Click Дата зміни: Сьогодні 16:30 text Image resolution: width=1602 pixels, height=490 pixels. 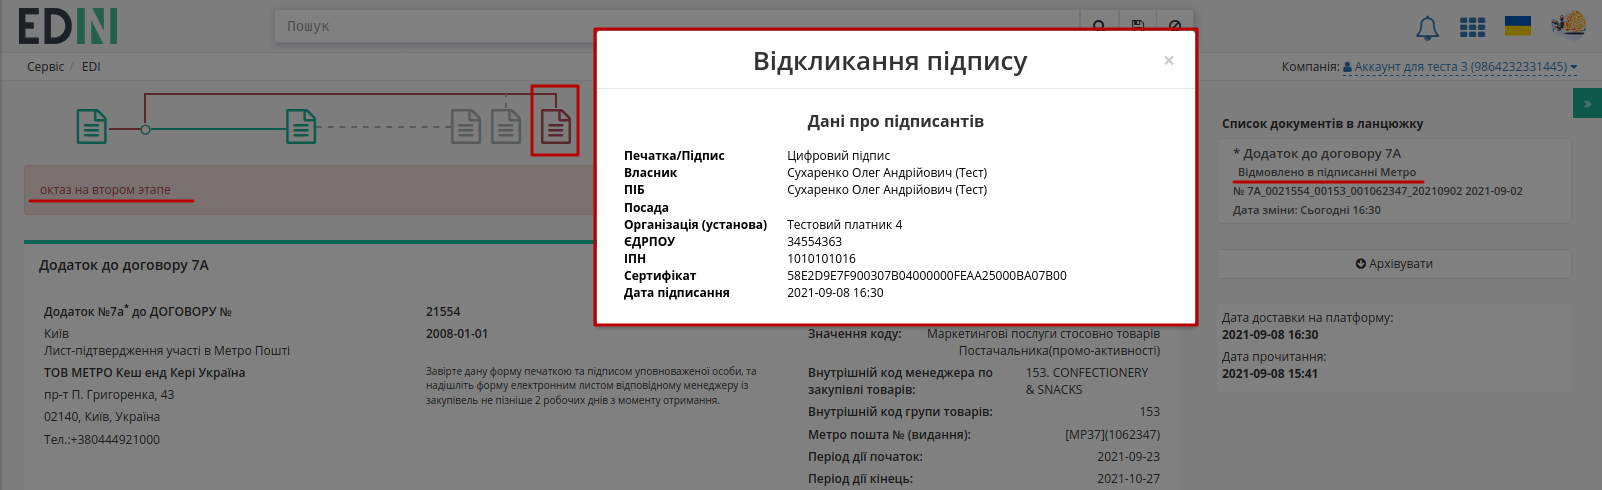(1306, 210)
